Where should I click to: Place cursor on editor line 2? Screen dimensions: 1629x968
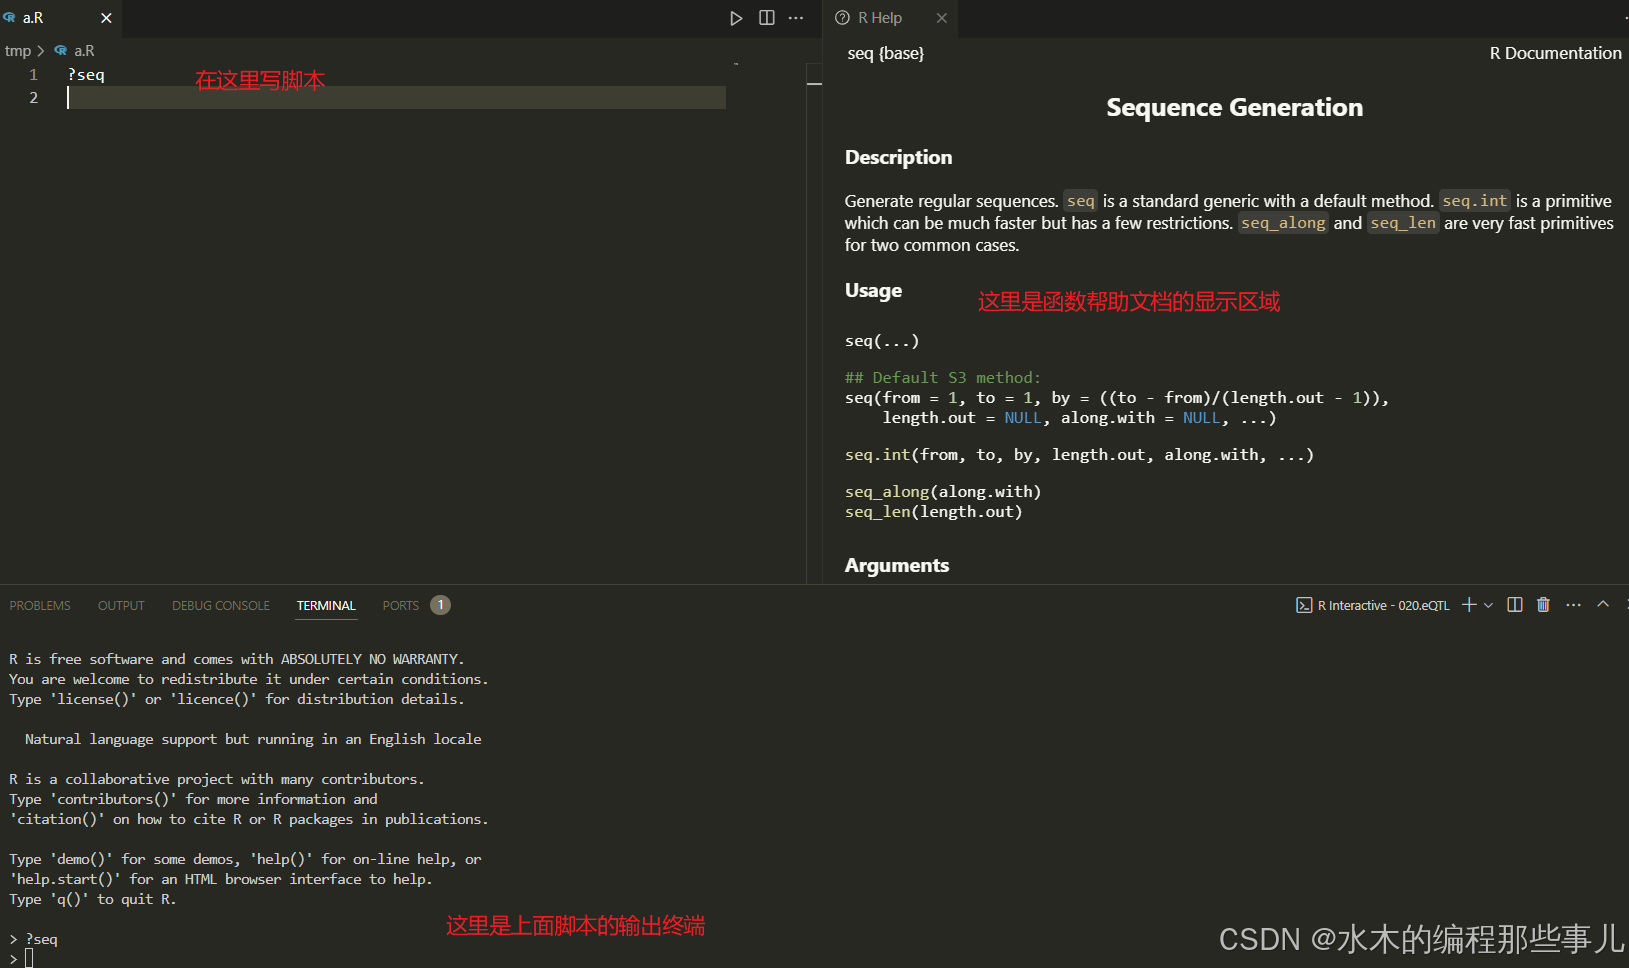396,97
